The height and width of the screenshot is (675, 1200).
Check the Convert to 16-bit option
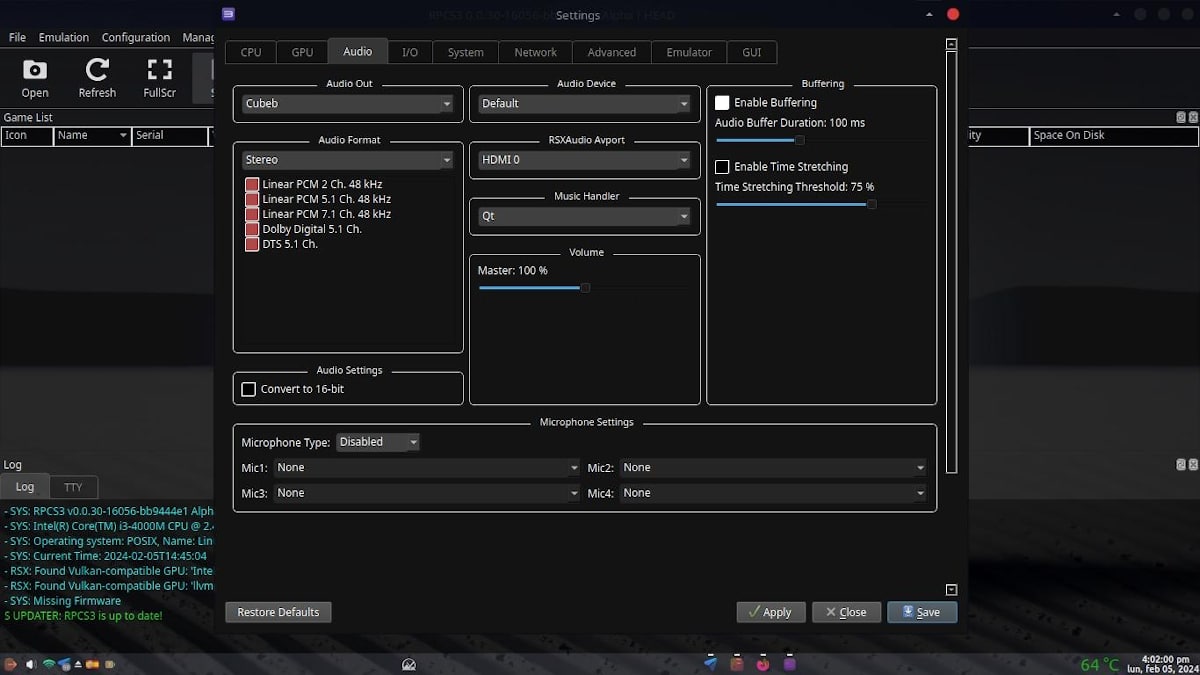248,389
